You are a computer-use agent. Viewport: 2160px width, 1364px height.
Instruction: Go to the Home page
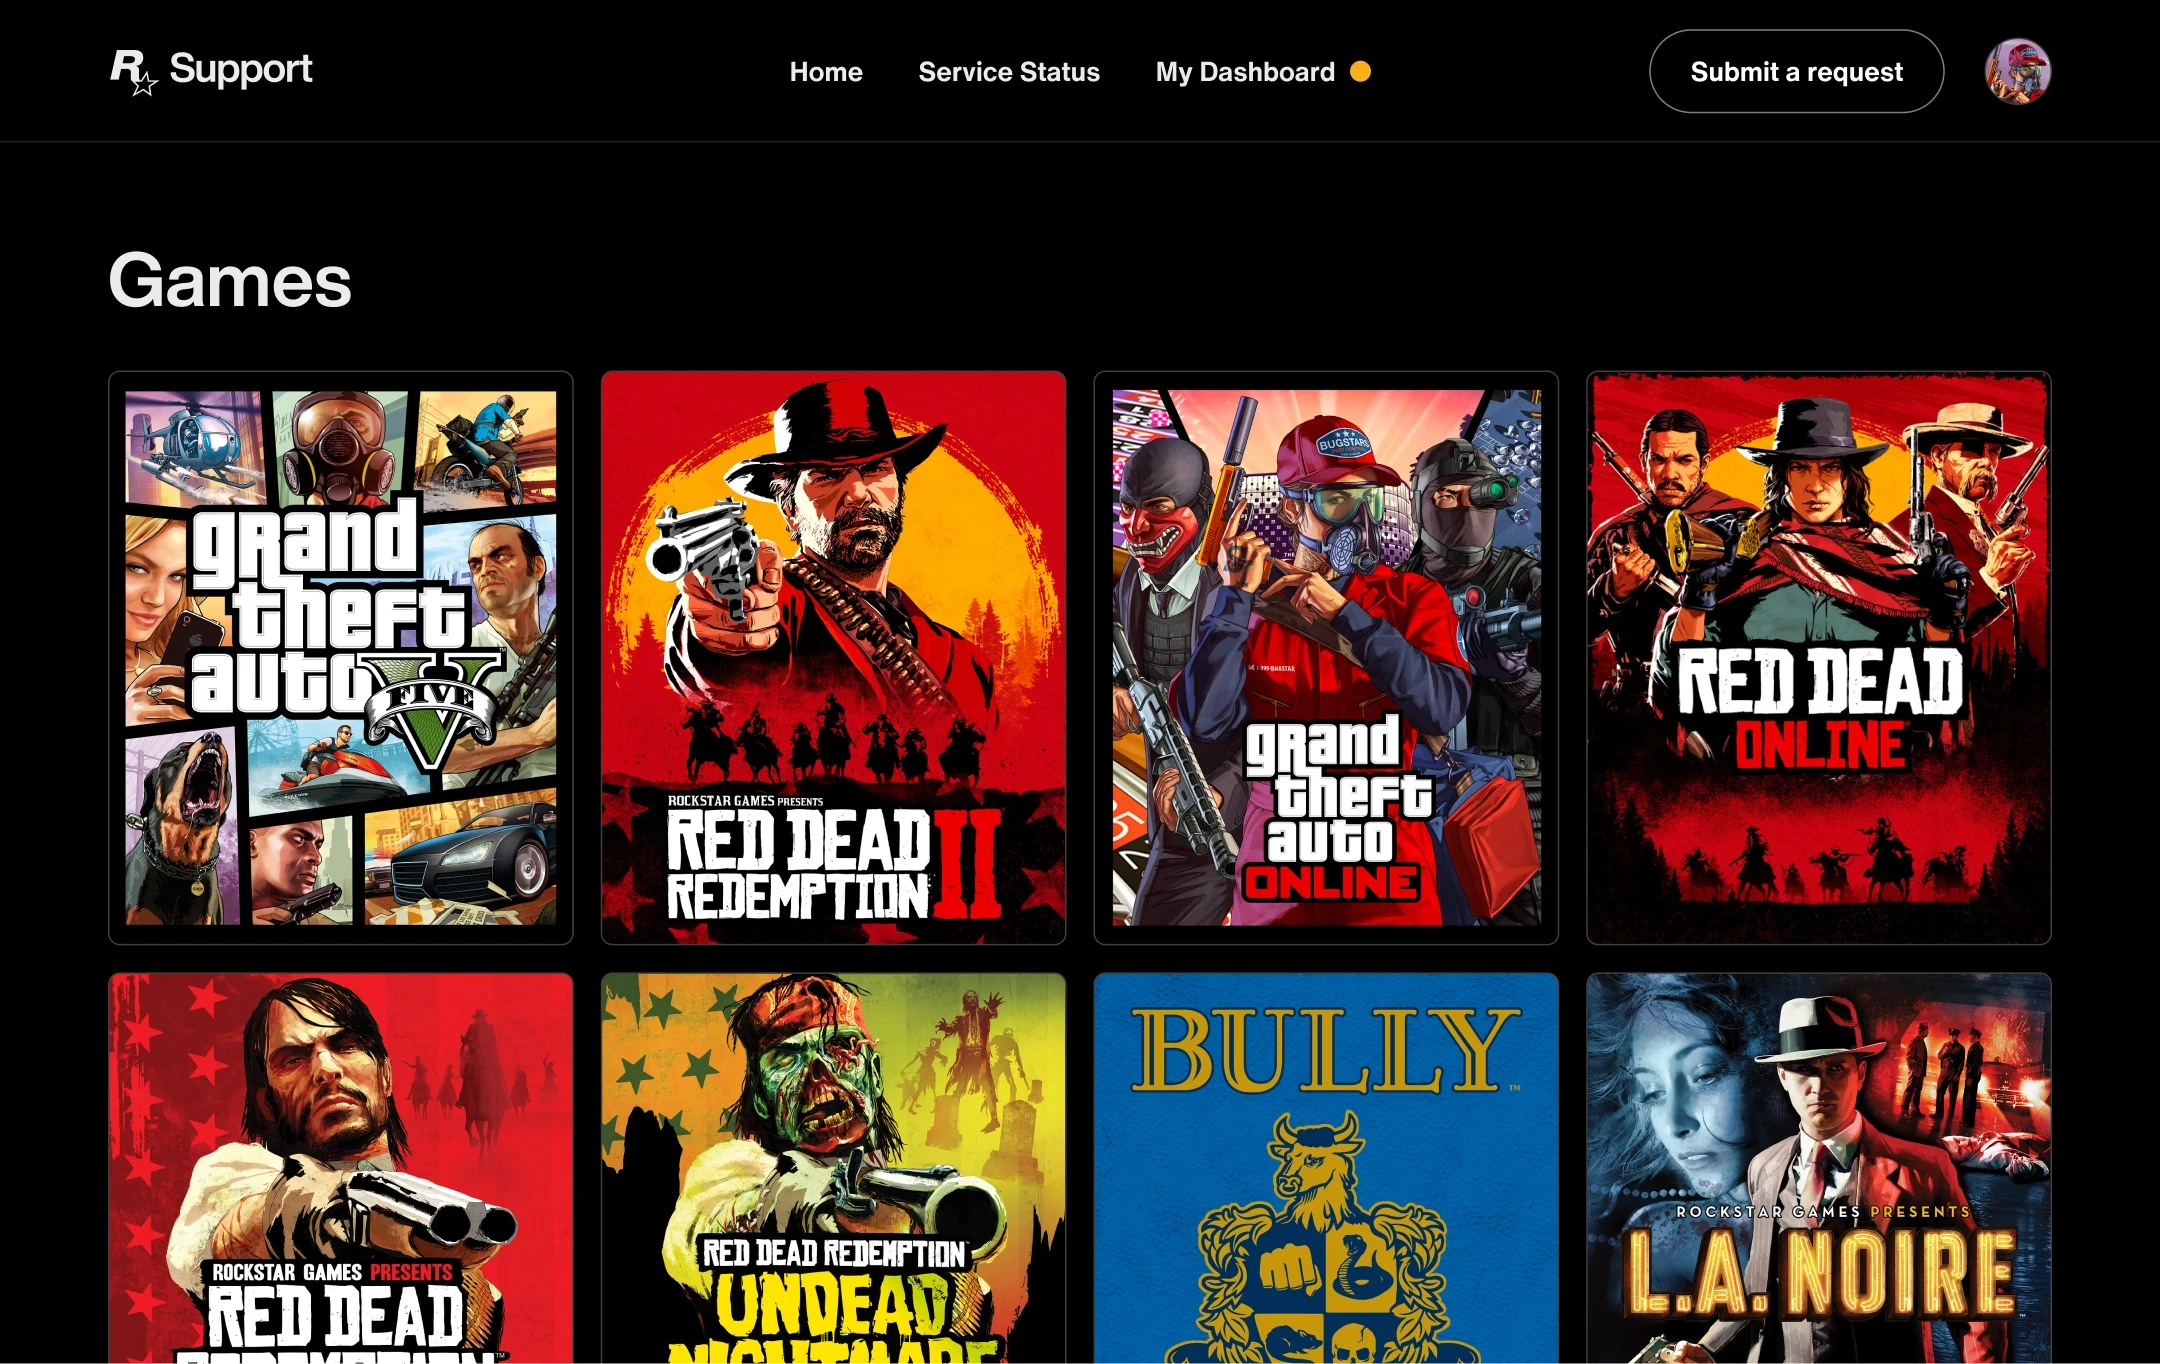click(825, 72)
